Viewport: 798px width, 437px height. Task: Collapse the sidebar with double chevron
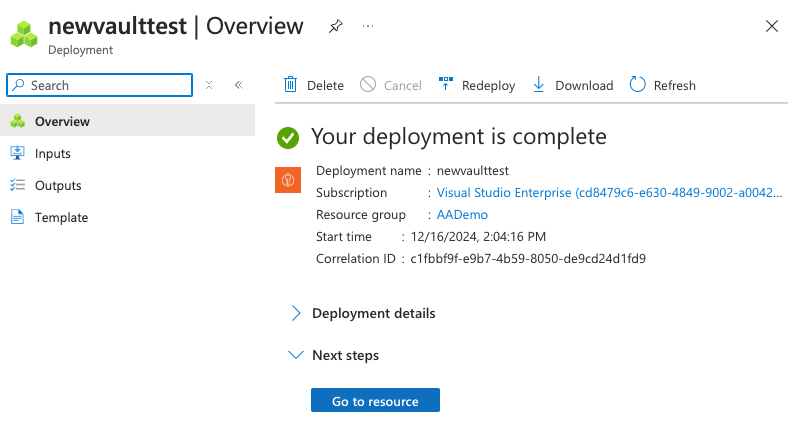coord(239,85)
